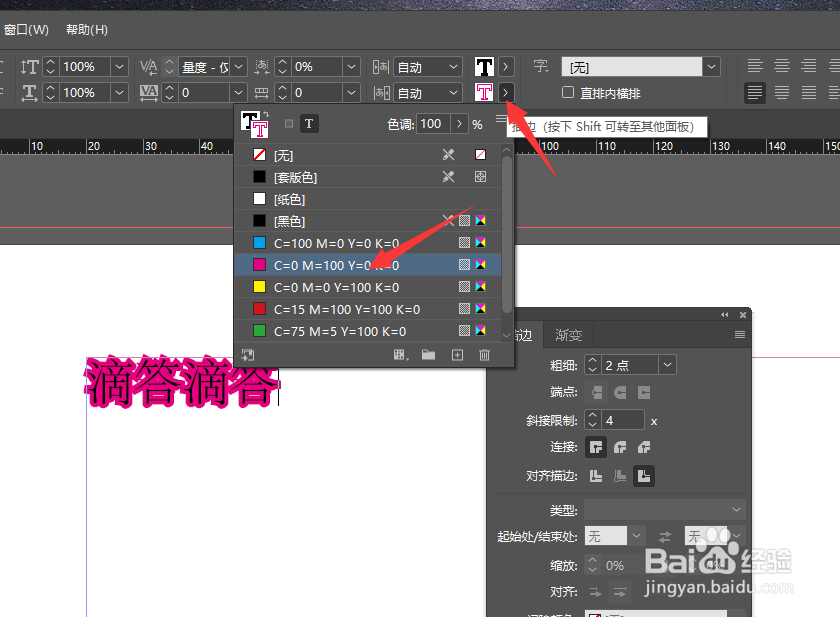Select magenta swatch C=0 M=100 Y=0 K=0

point(368,265)
